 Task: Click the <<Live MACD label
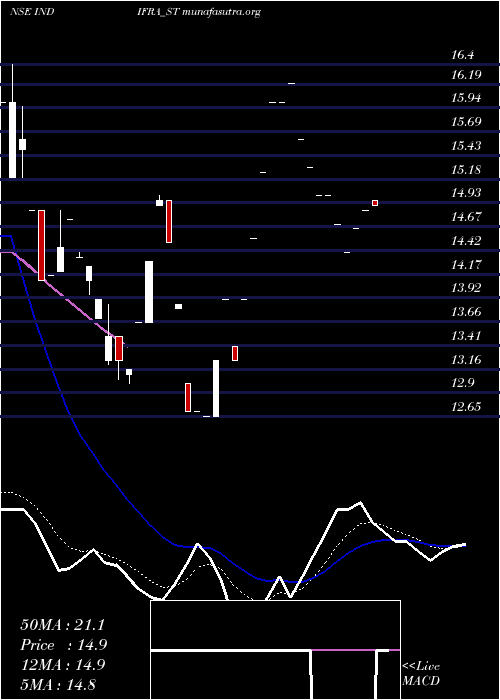click(x=421, y=674)
